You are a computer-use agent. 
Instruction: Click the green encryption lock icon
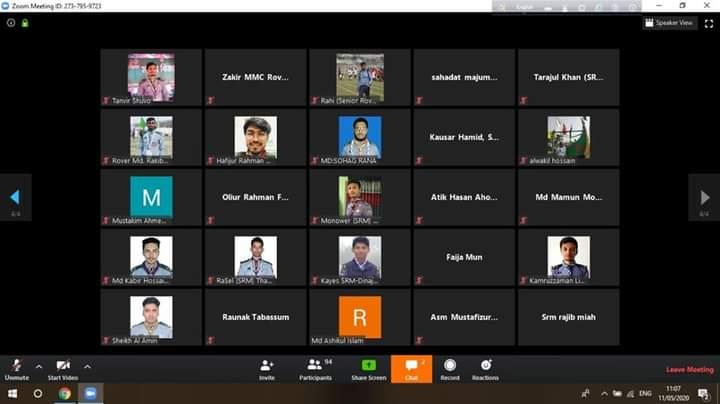(x=24, y=22)
